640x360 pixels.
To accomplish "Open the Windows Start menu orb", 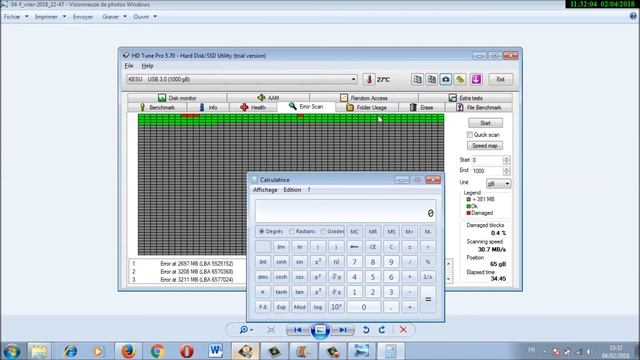I will point(11,351).
